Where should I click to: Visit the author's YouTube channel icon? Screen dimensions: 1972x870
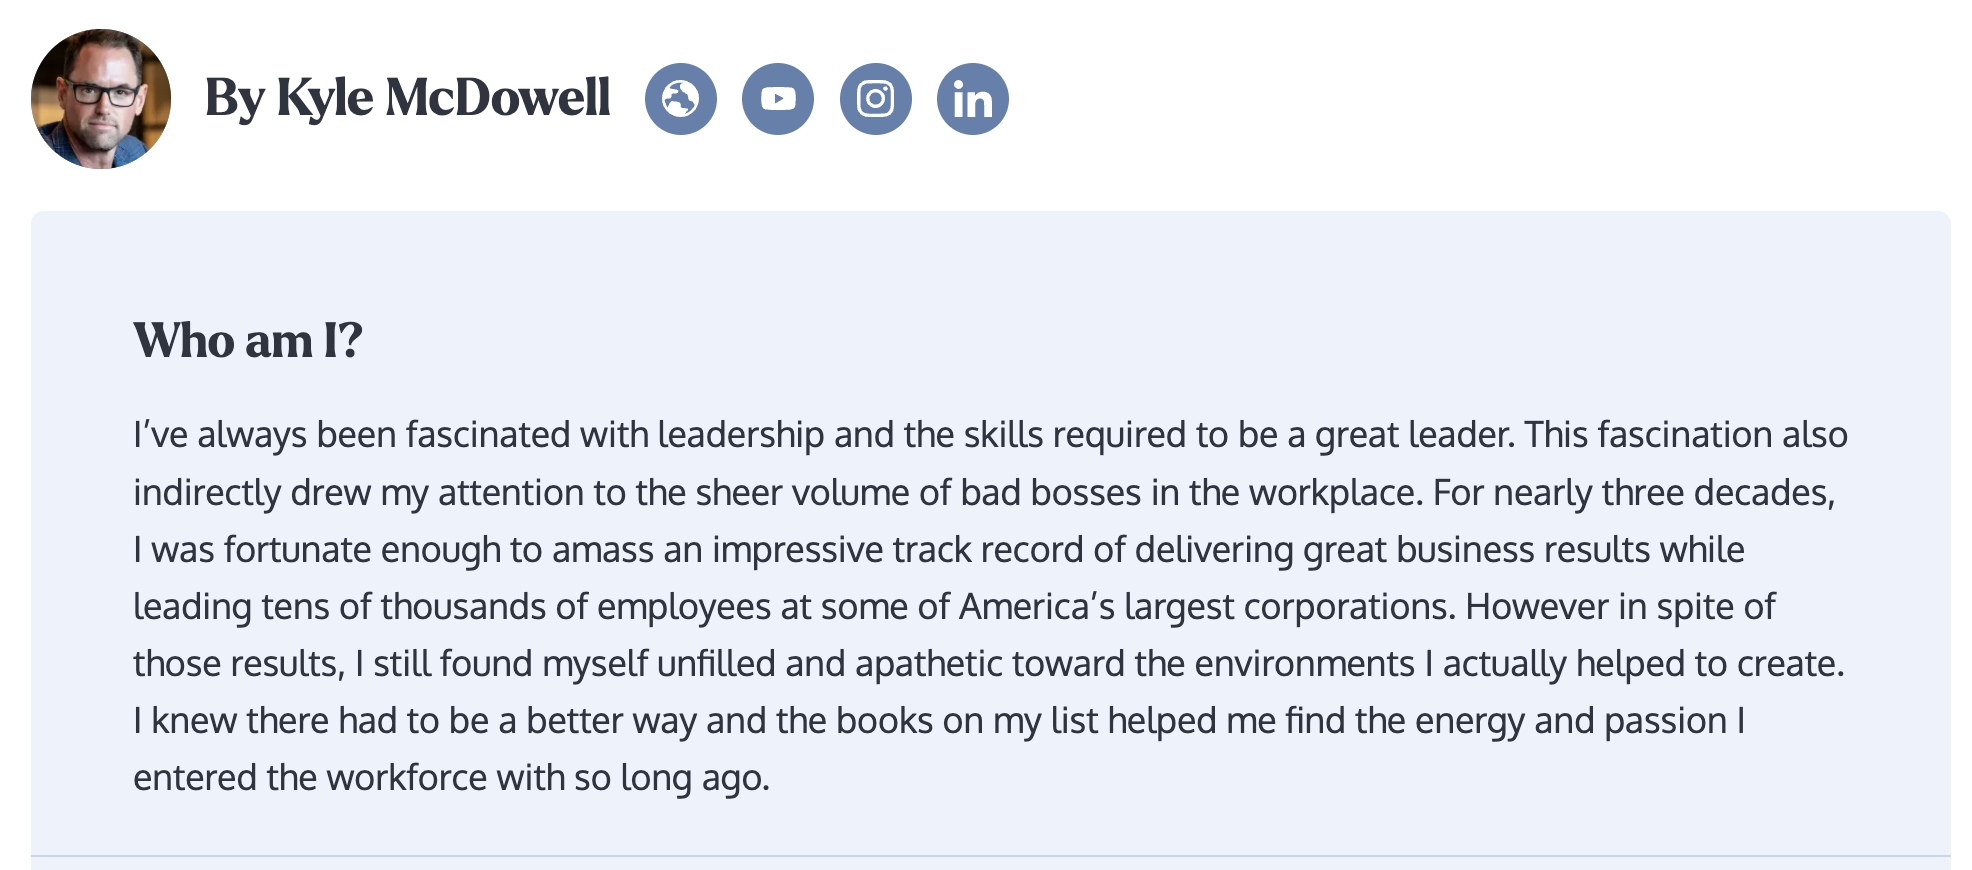[x=778, y=99]
